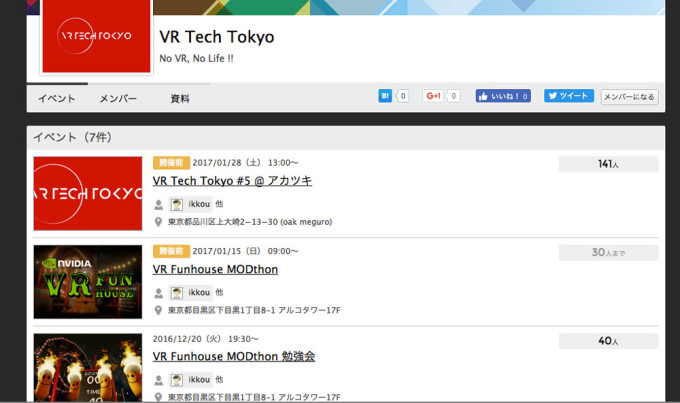Screen dimensions: 680x403
Task: Open the VR Funhouse MODthon event link
Action: pyautogui.click(x=215, y=269)
